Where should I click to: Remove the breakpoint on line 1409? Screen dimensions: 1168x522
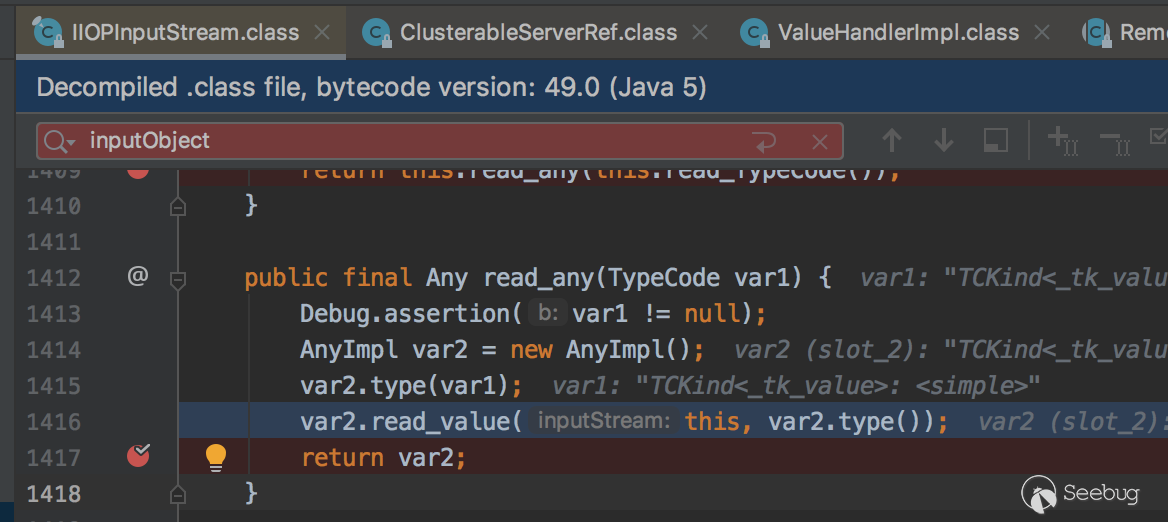(x=138, y=171)
